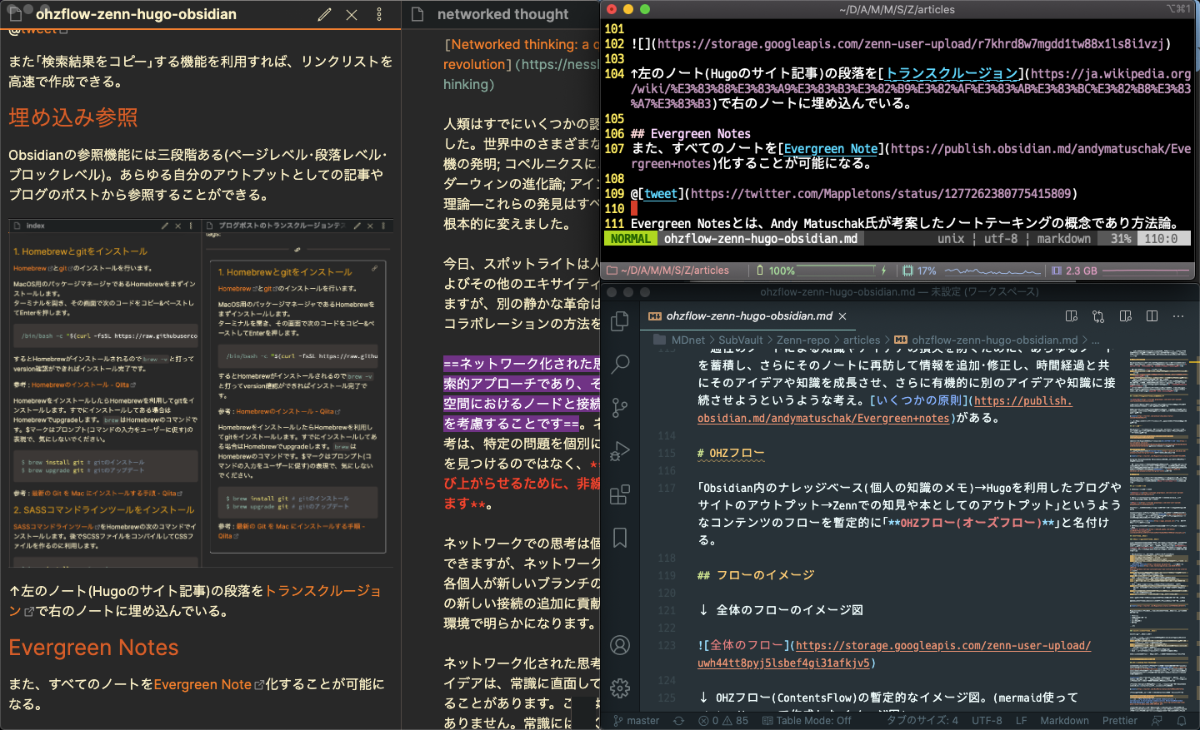The width and height of the screenshot is (1200, 730).
Task: Open notifications bell in VS Code status bar
Action: pos(1181,720)
